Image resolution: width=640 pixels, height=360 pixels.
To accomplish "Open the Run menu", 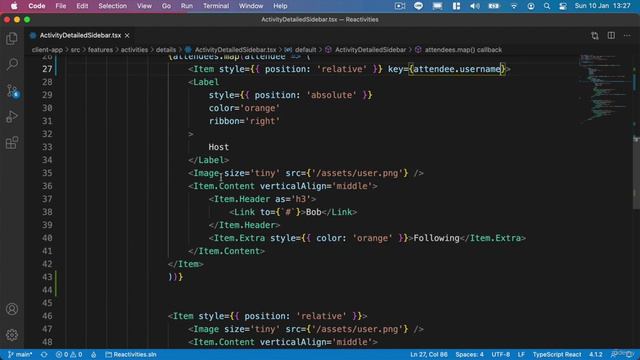I will 187,6.
